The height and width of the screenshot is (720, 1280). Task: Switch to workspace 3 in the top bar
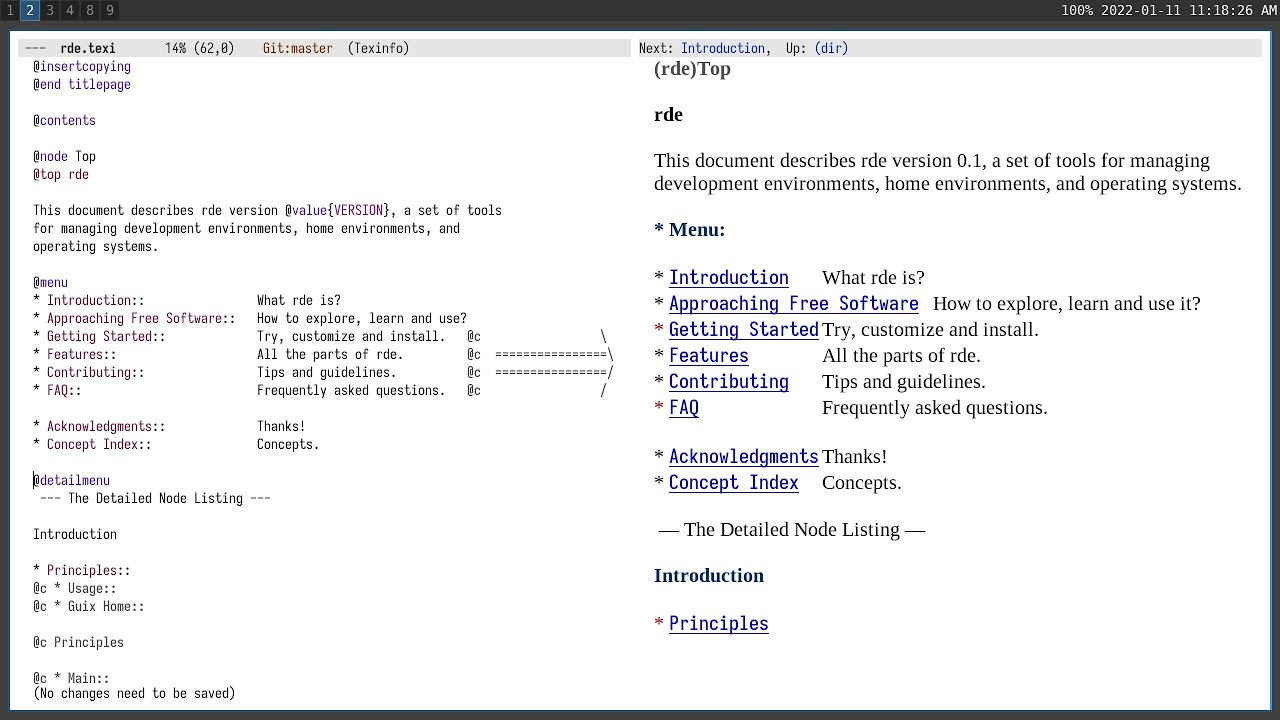click(x=50, y=10)
